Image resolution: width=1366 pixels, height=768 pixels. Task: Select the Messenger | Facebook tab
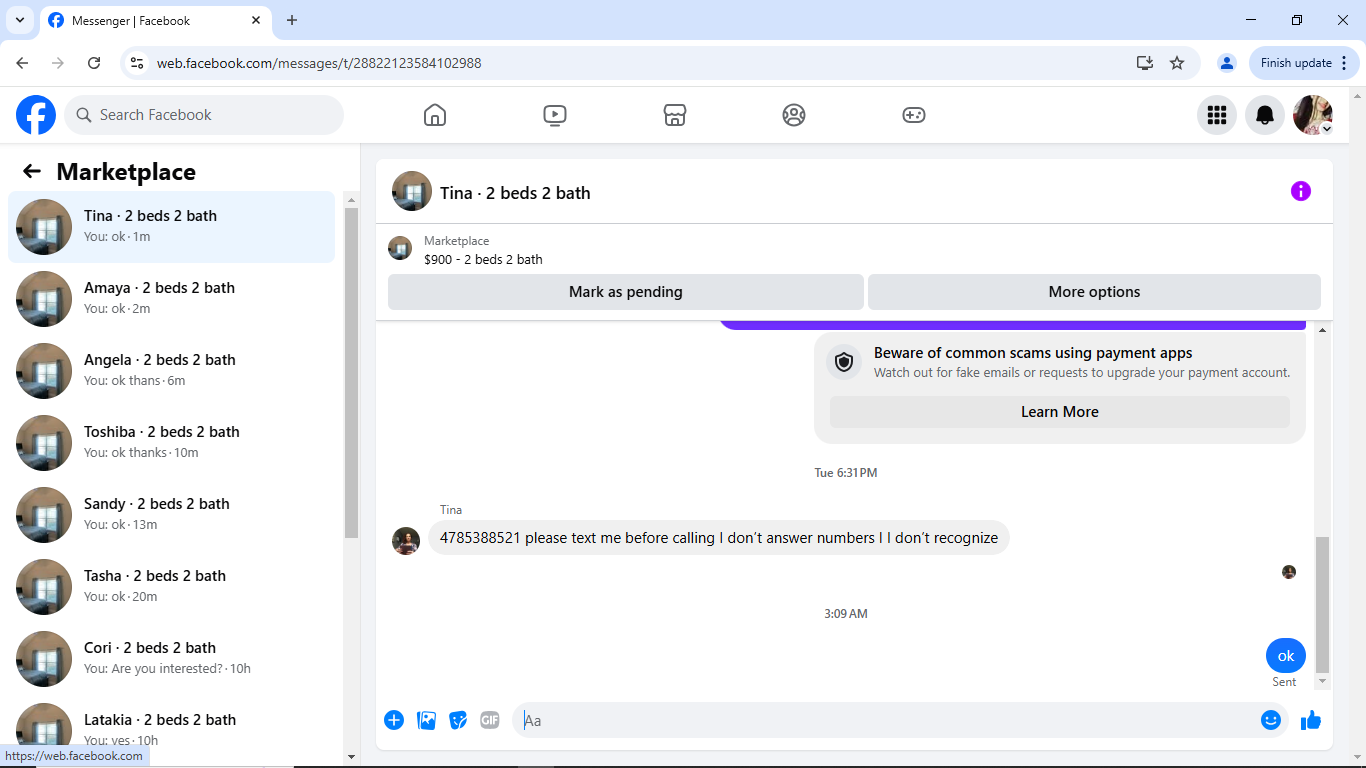tap(155, 20)
